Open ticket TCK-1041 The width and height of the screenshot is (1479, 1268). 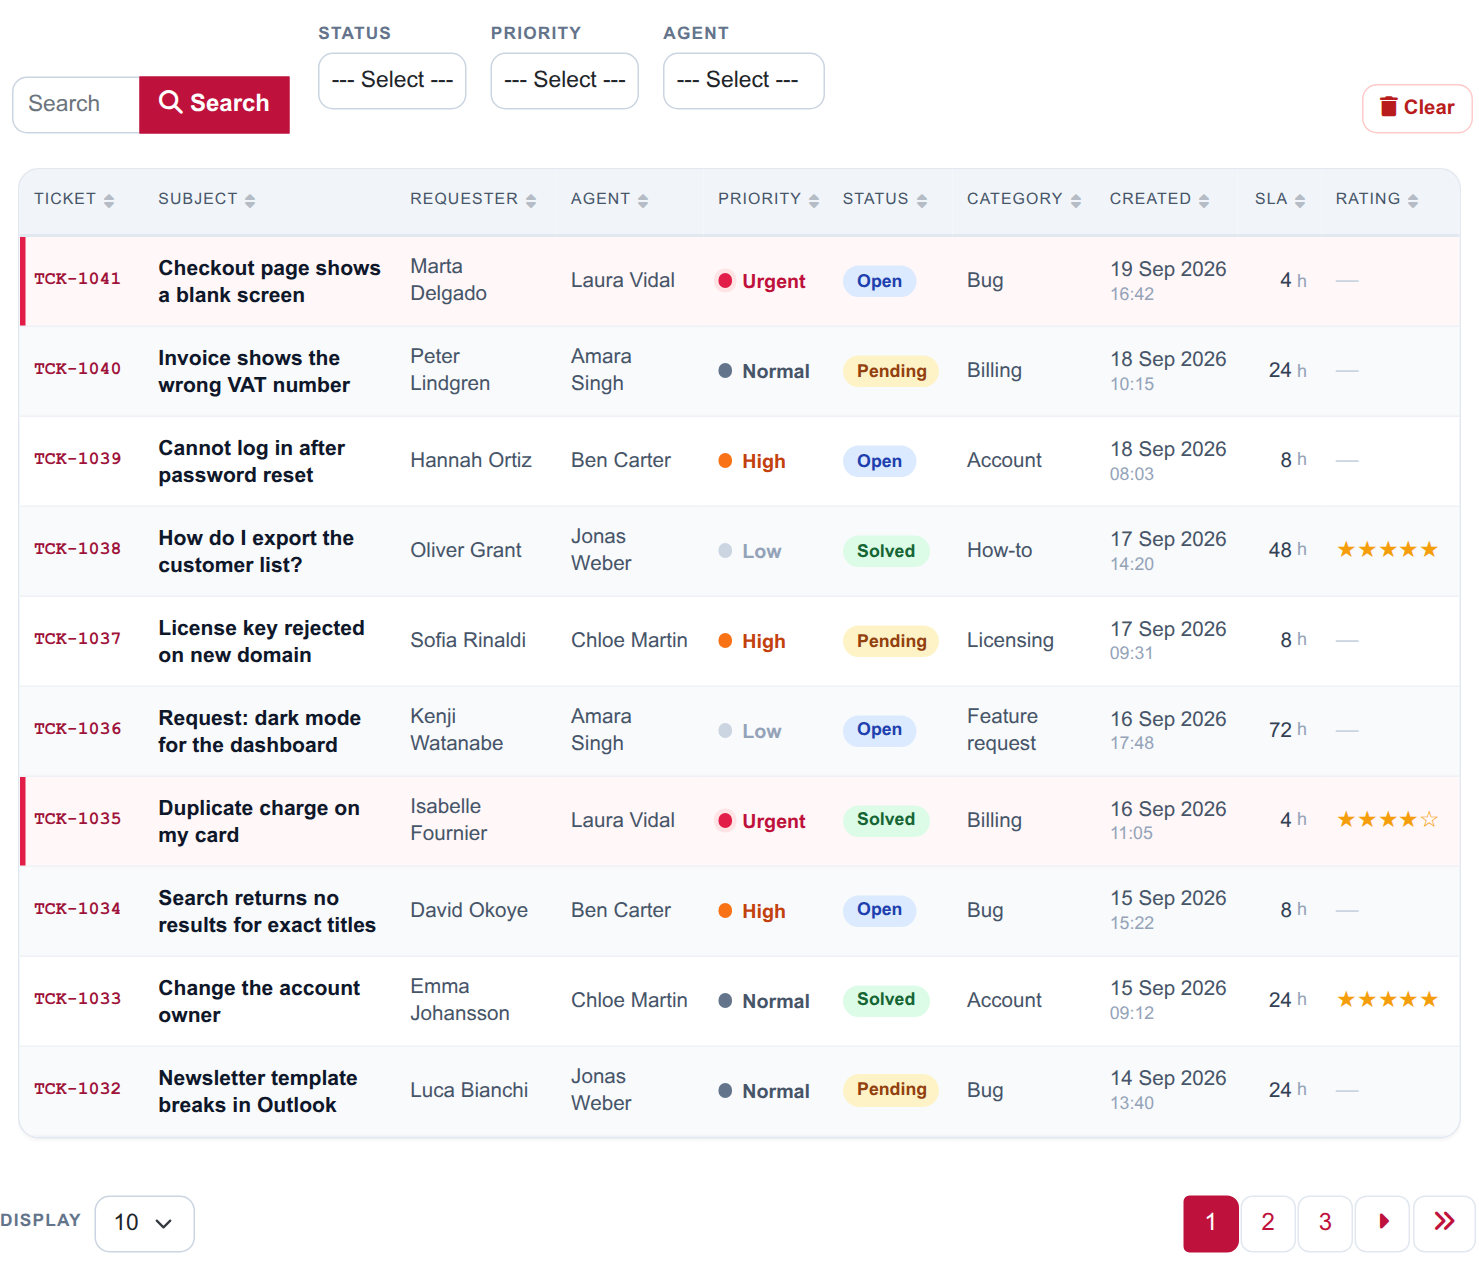pos(78,279)
